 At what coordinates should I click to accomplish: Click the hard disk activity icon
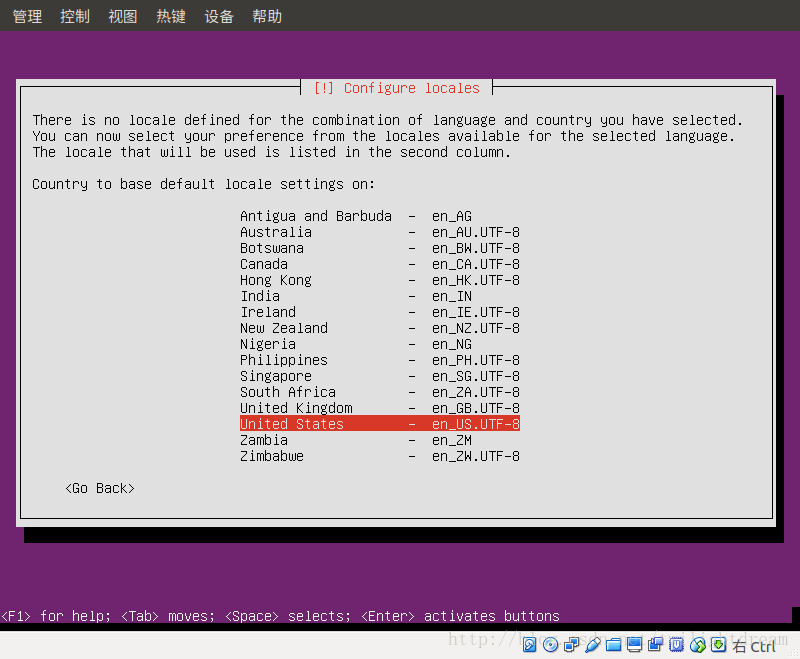529,645
